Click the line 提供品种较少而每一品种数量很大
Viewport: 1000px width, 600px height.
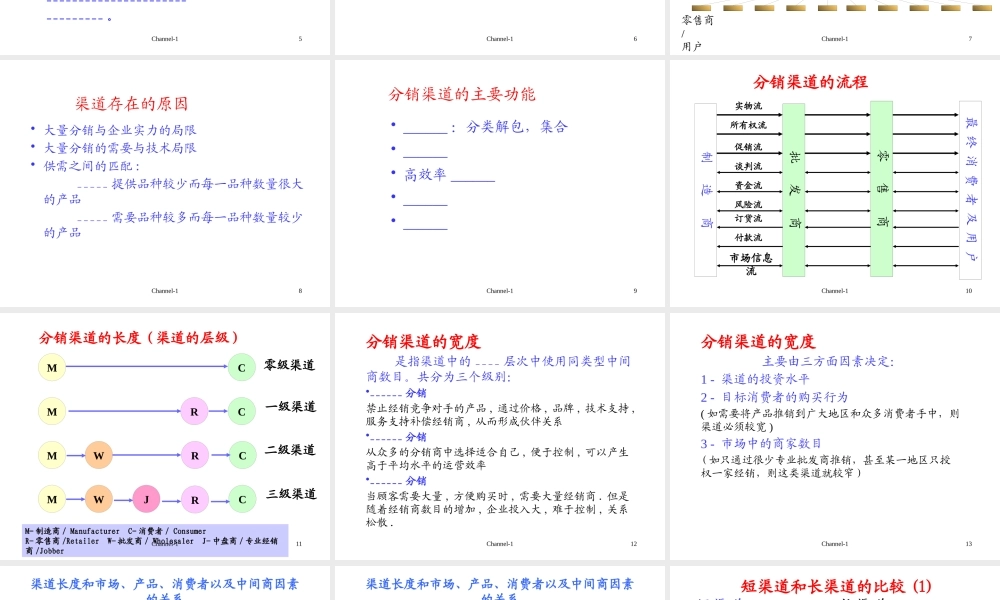tap(207, 184)
